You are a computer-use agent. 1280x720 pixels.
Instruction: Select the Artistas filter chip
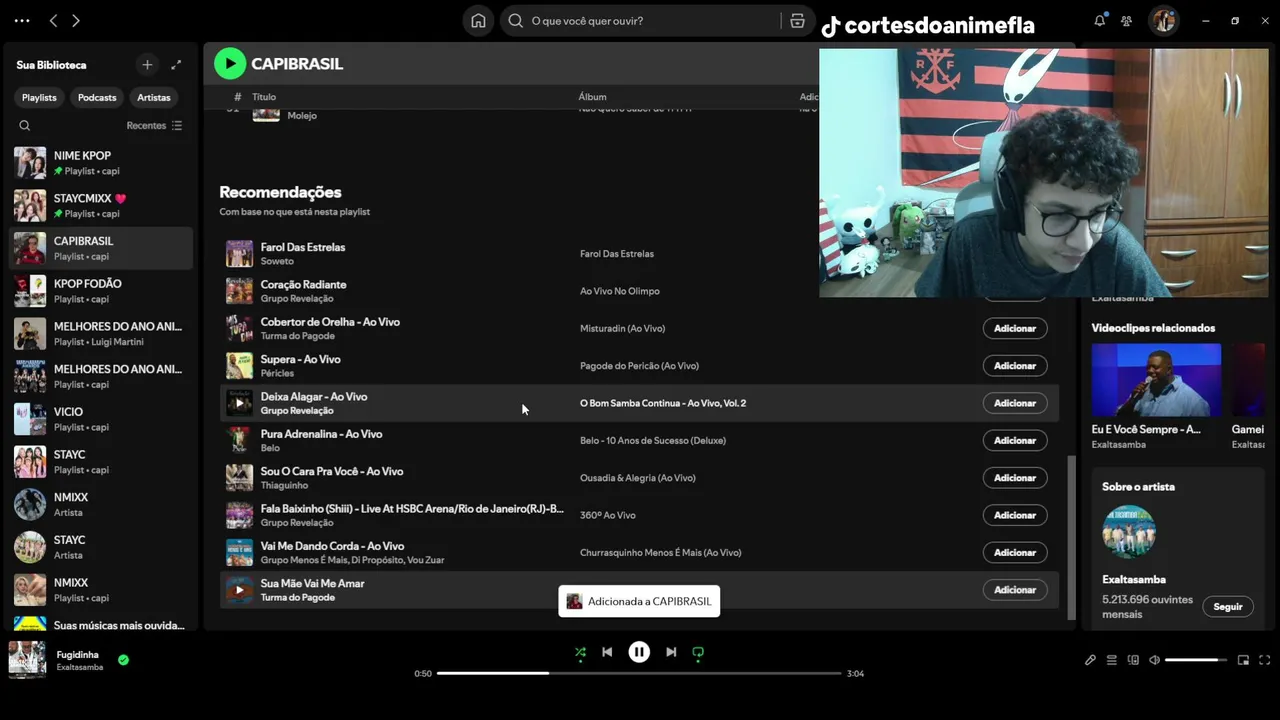pos(154,97)
